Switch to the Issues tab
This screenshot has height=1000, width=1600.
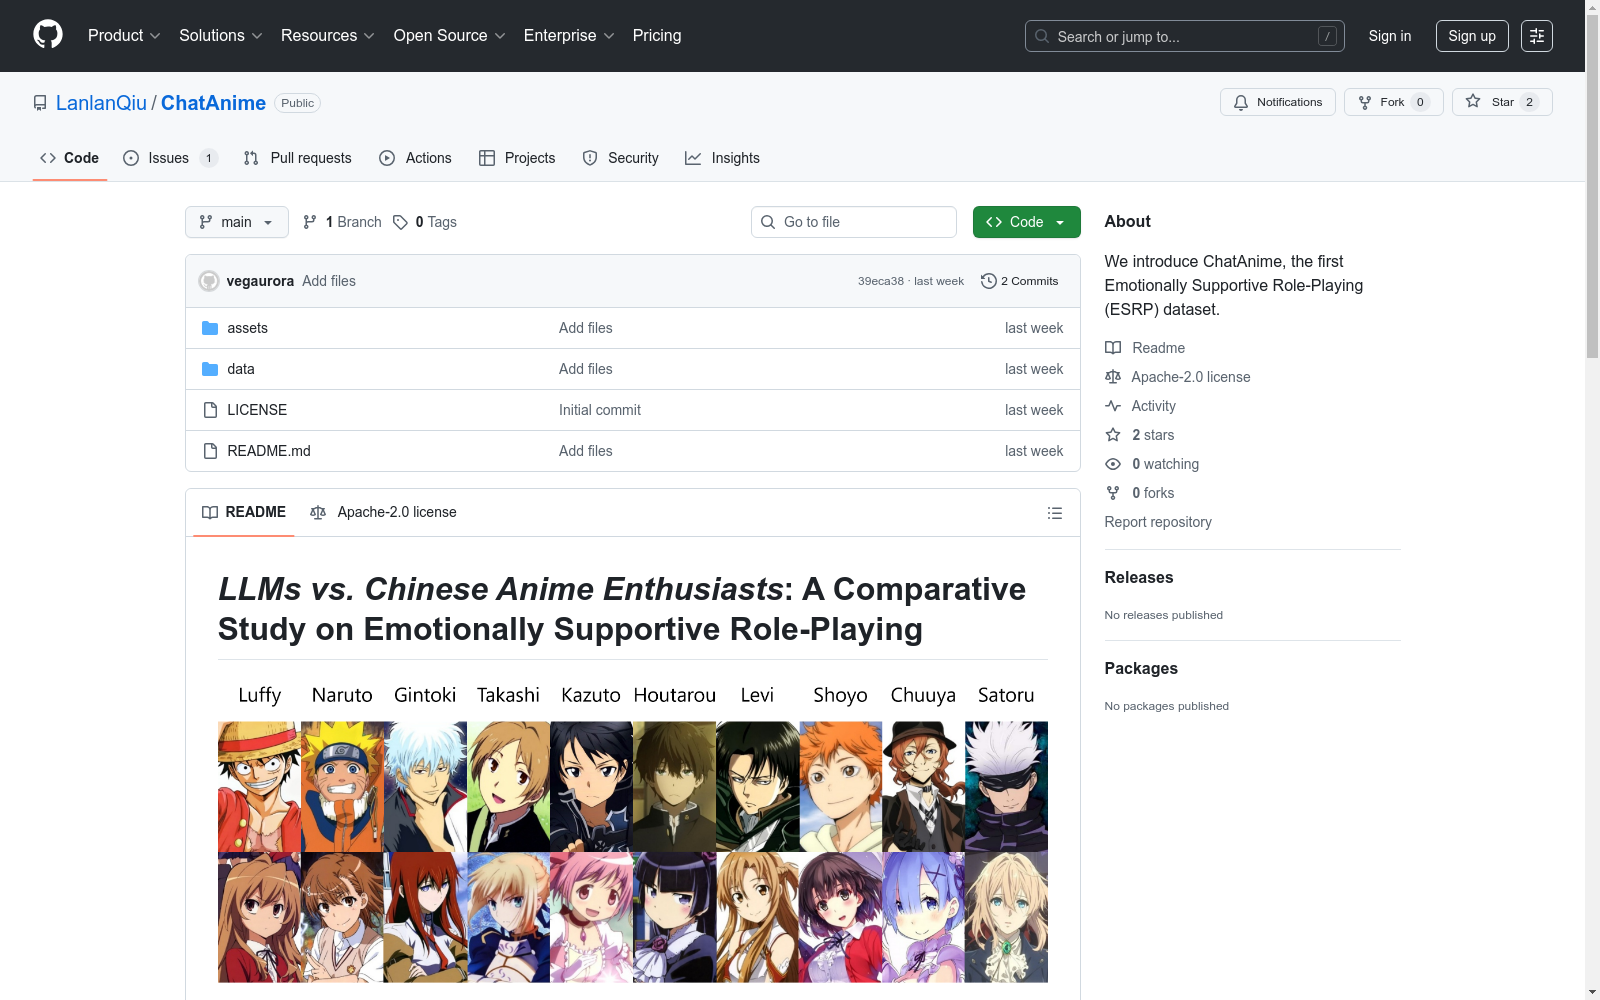point(170,158)
